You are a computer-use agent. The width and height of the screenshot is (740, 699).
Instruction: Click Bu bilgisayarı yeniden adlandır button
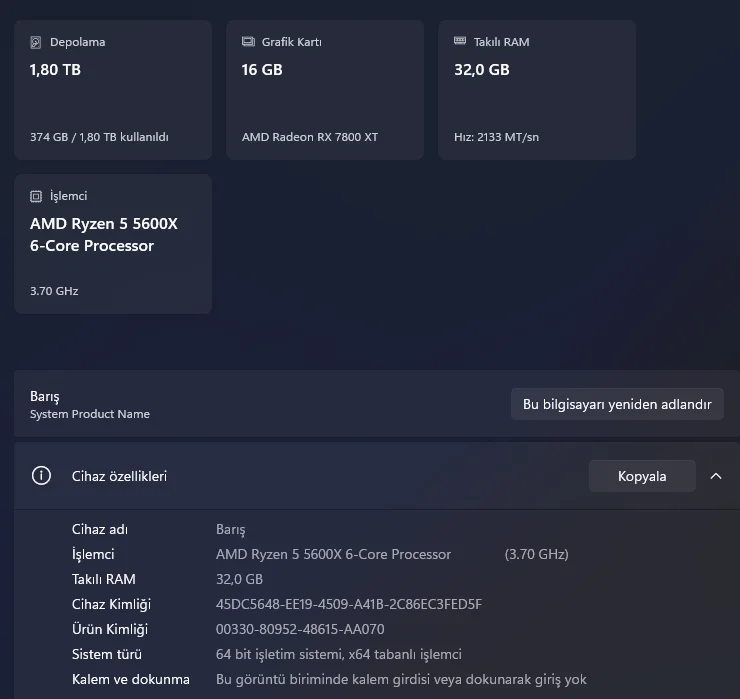pos(617,404)
